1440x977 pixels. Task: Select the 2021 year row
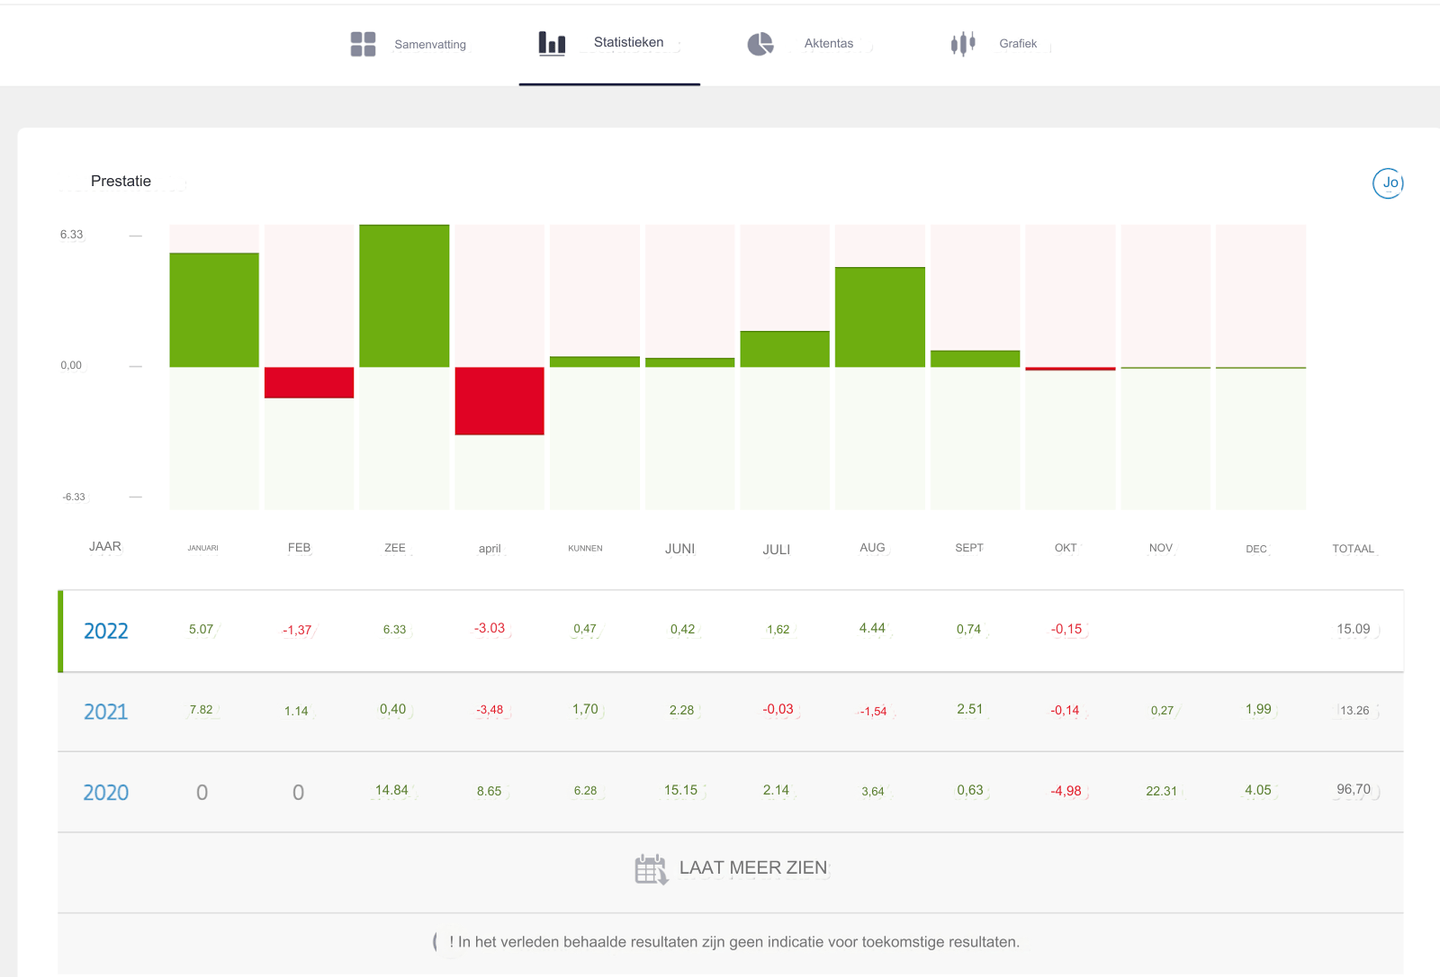pos(106,712)
